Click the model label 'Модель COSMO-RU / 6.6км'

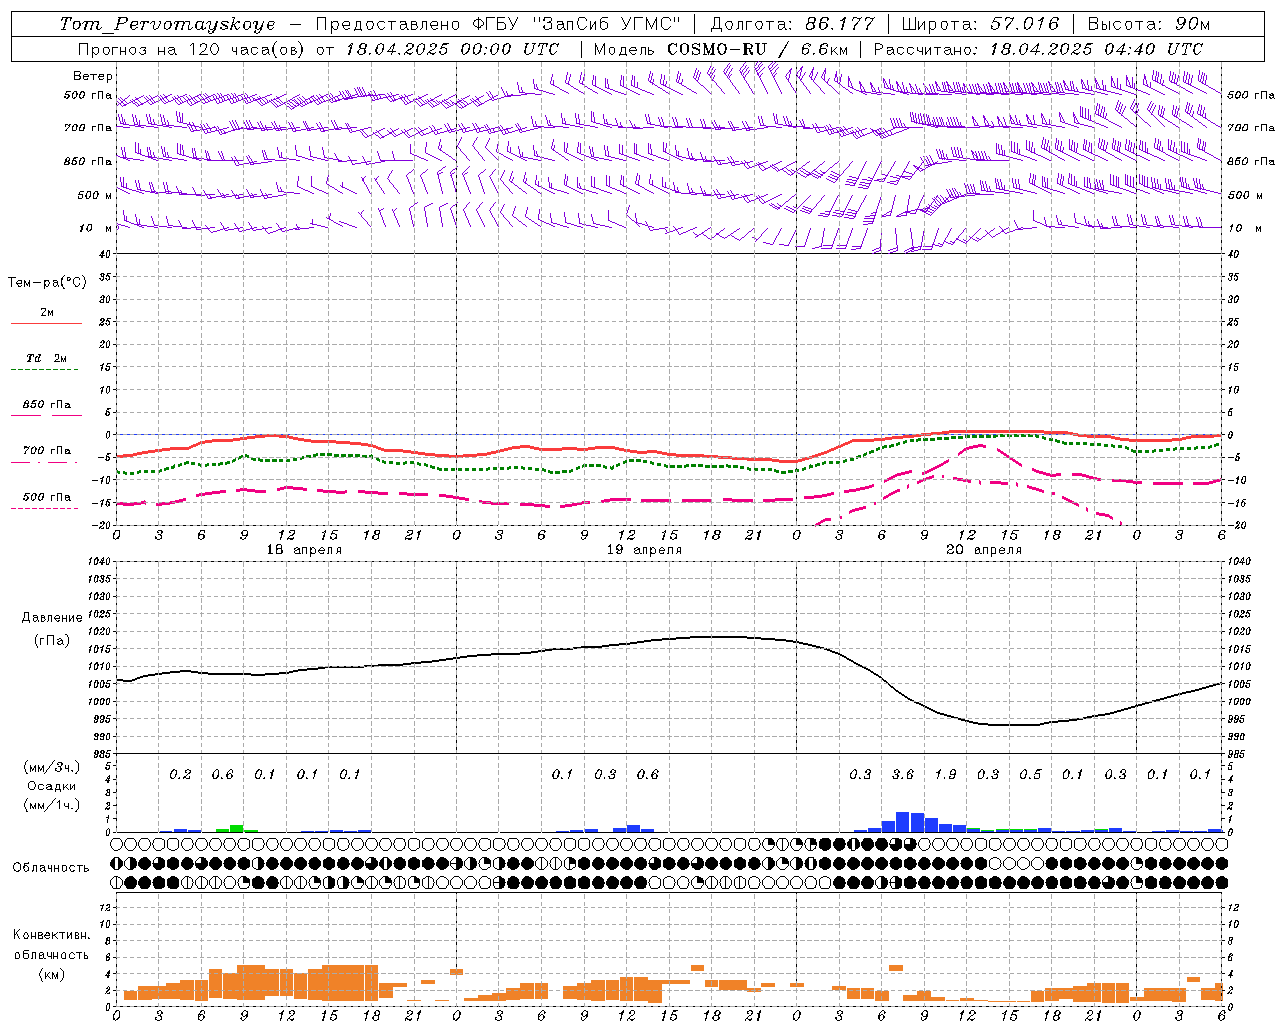(720, 48)
